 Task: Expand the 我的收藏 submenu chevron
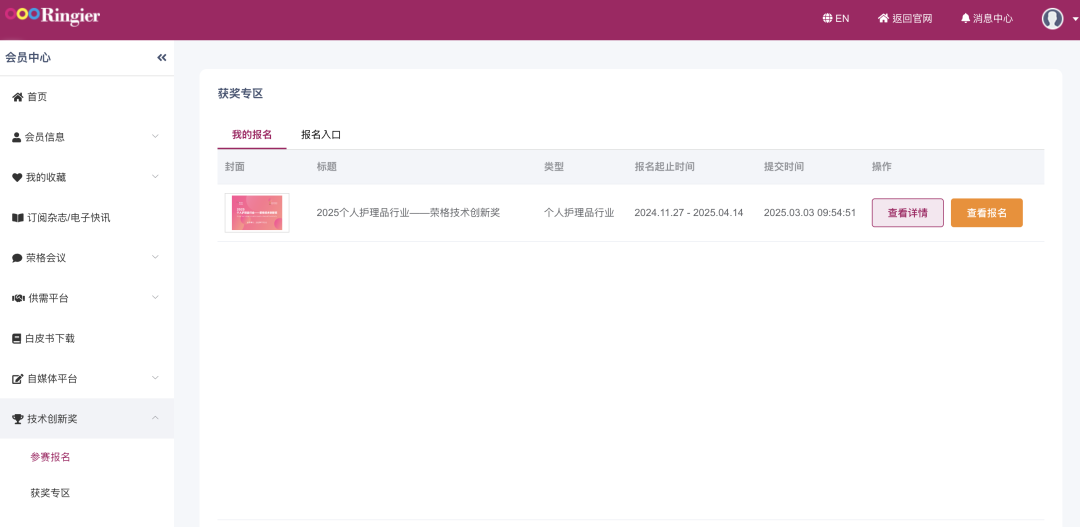click(155, 177)
